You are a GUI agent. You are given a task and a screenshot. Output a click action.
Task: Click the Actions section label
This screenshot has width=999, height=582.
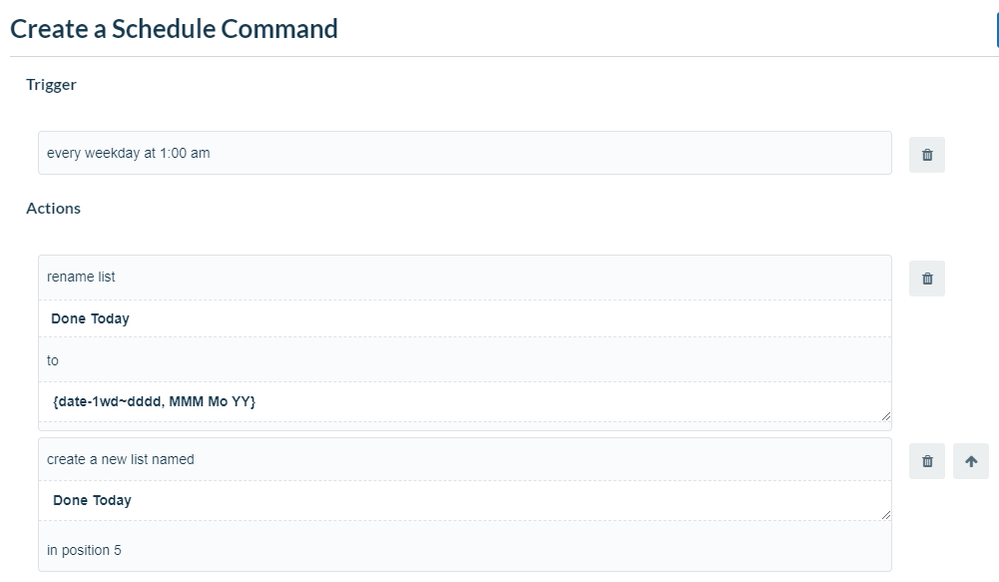(54, 208)
